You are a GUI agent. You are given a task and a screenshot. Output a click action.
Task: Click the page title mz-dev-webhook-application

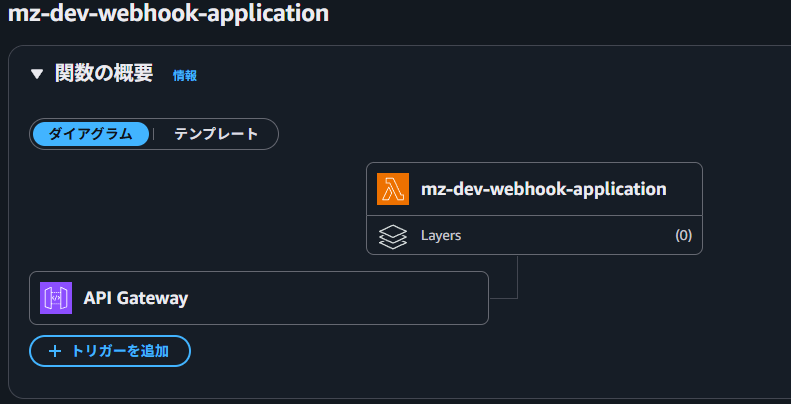(168, 13)
